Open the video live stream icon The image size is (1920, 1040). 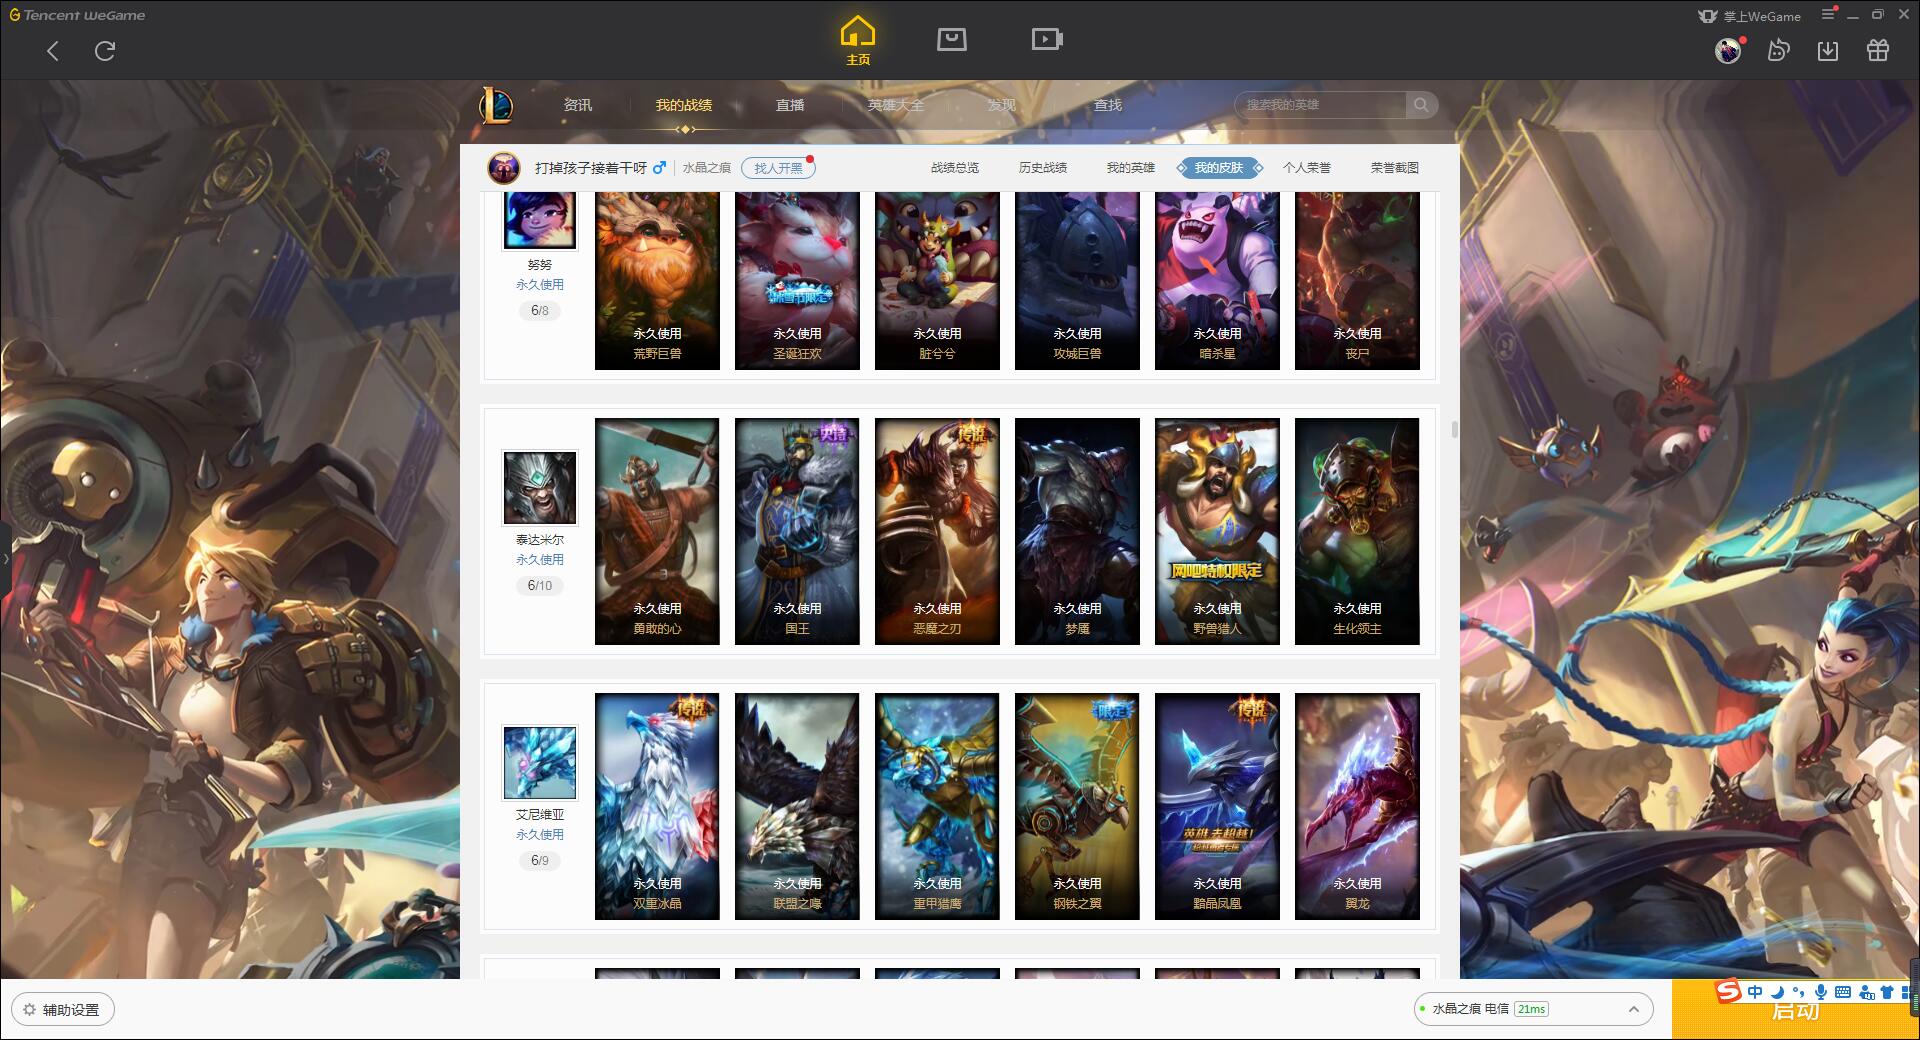tap(1047, 40)
